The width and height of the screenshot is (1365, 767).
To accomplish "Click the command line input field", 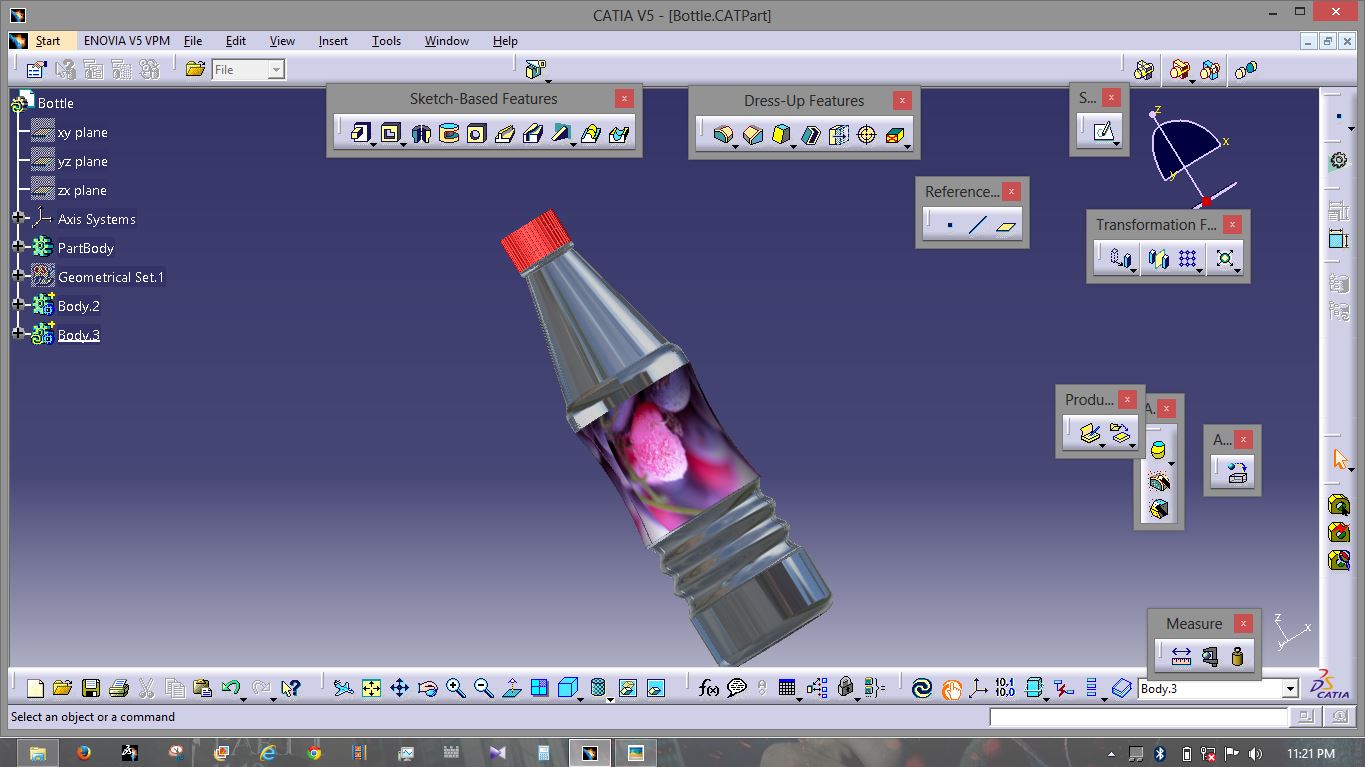I will tap(1138, 717).
